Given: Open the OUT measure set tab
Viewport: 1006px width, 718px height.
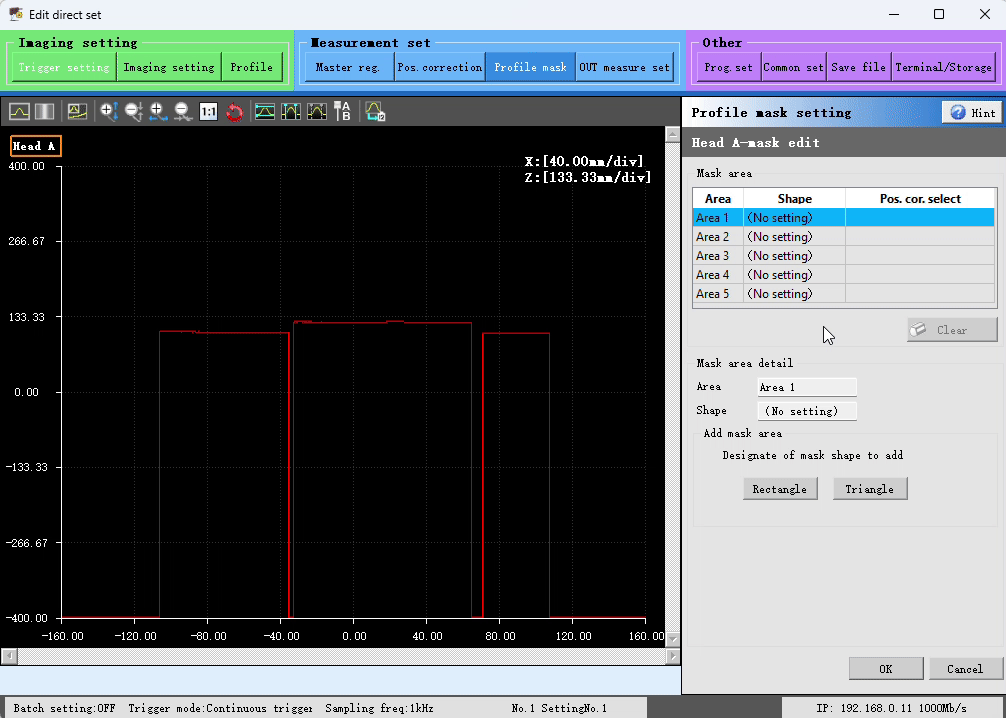Looking at the screenshot, I should tap(624, 67).
